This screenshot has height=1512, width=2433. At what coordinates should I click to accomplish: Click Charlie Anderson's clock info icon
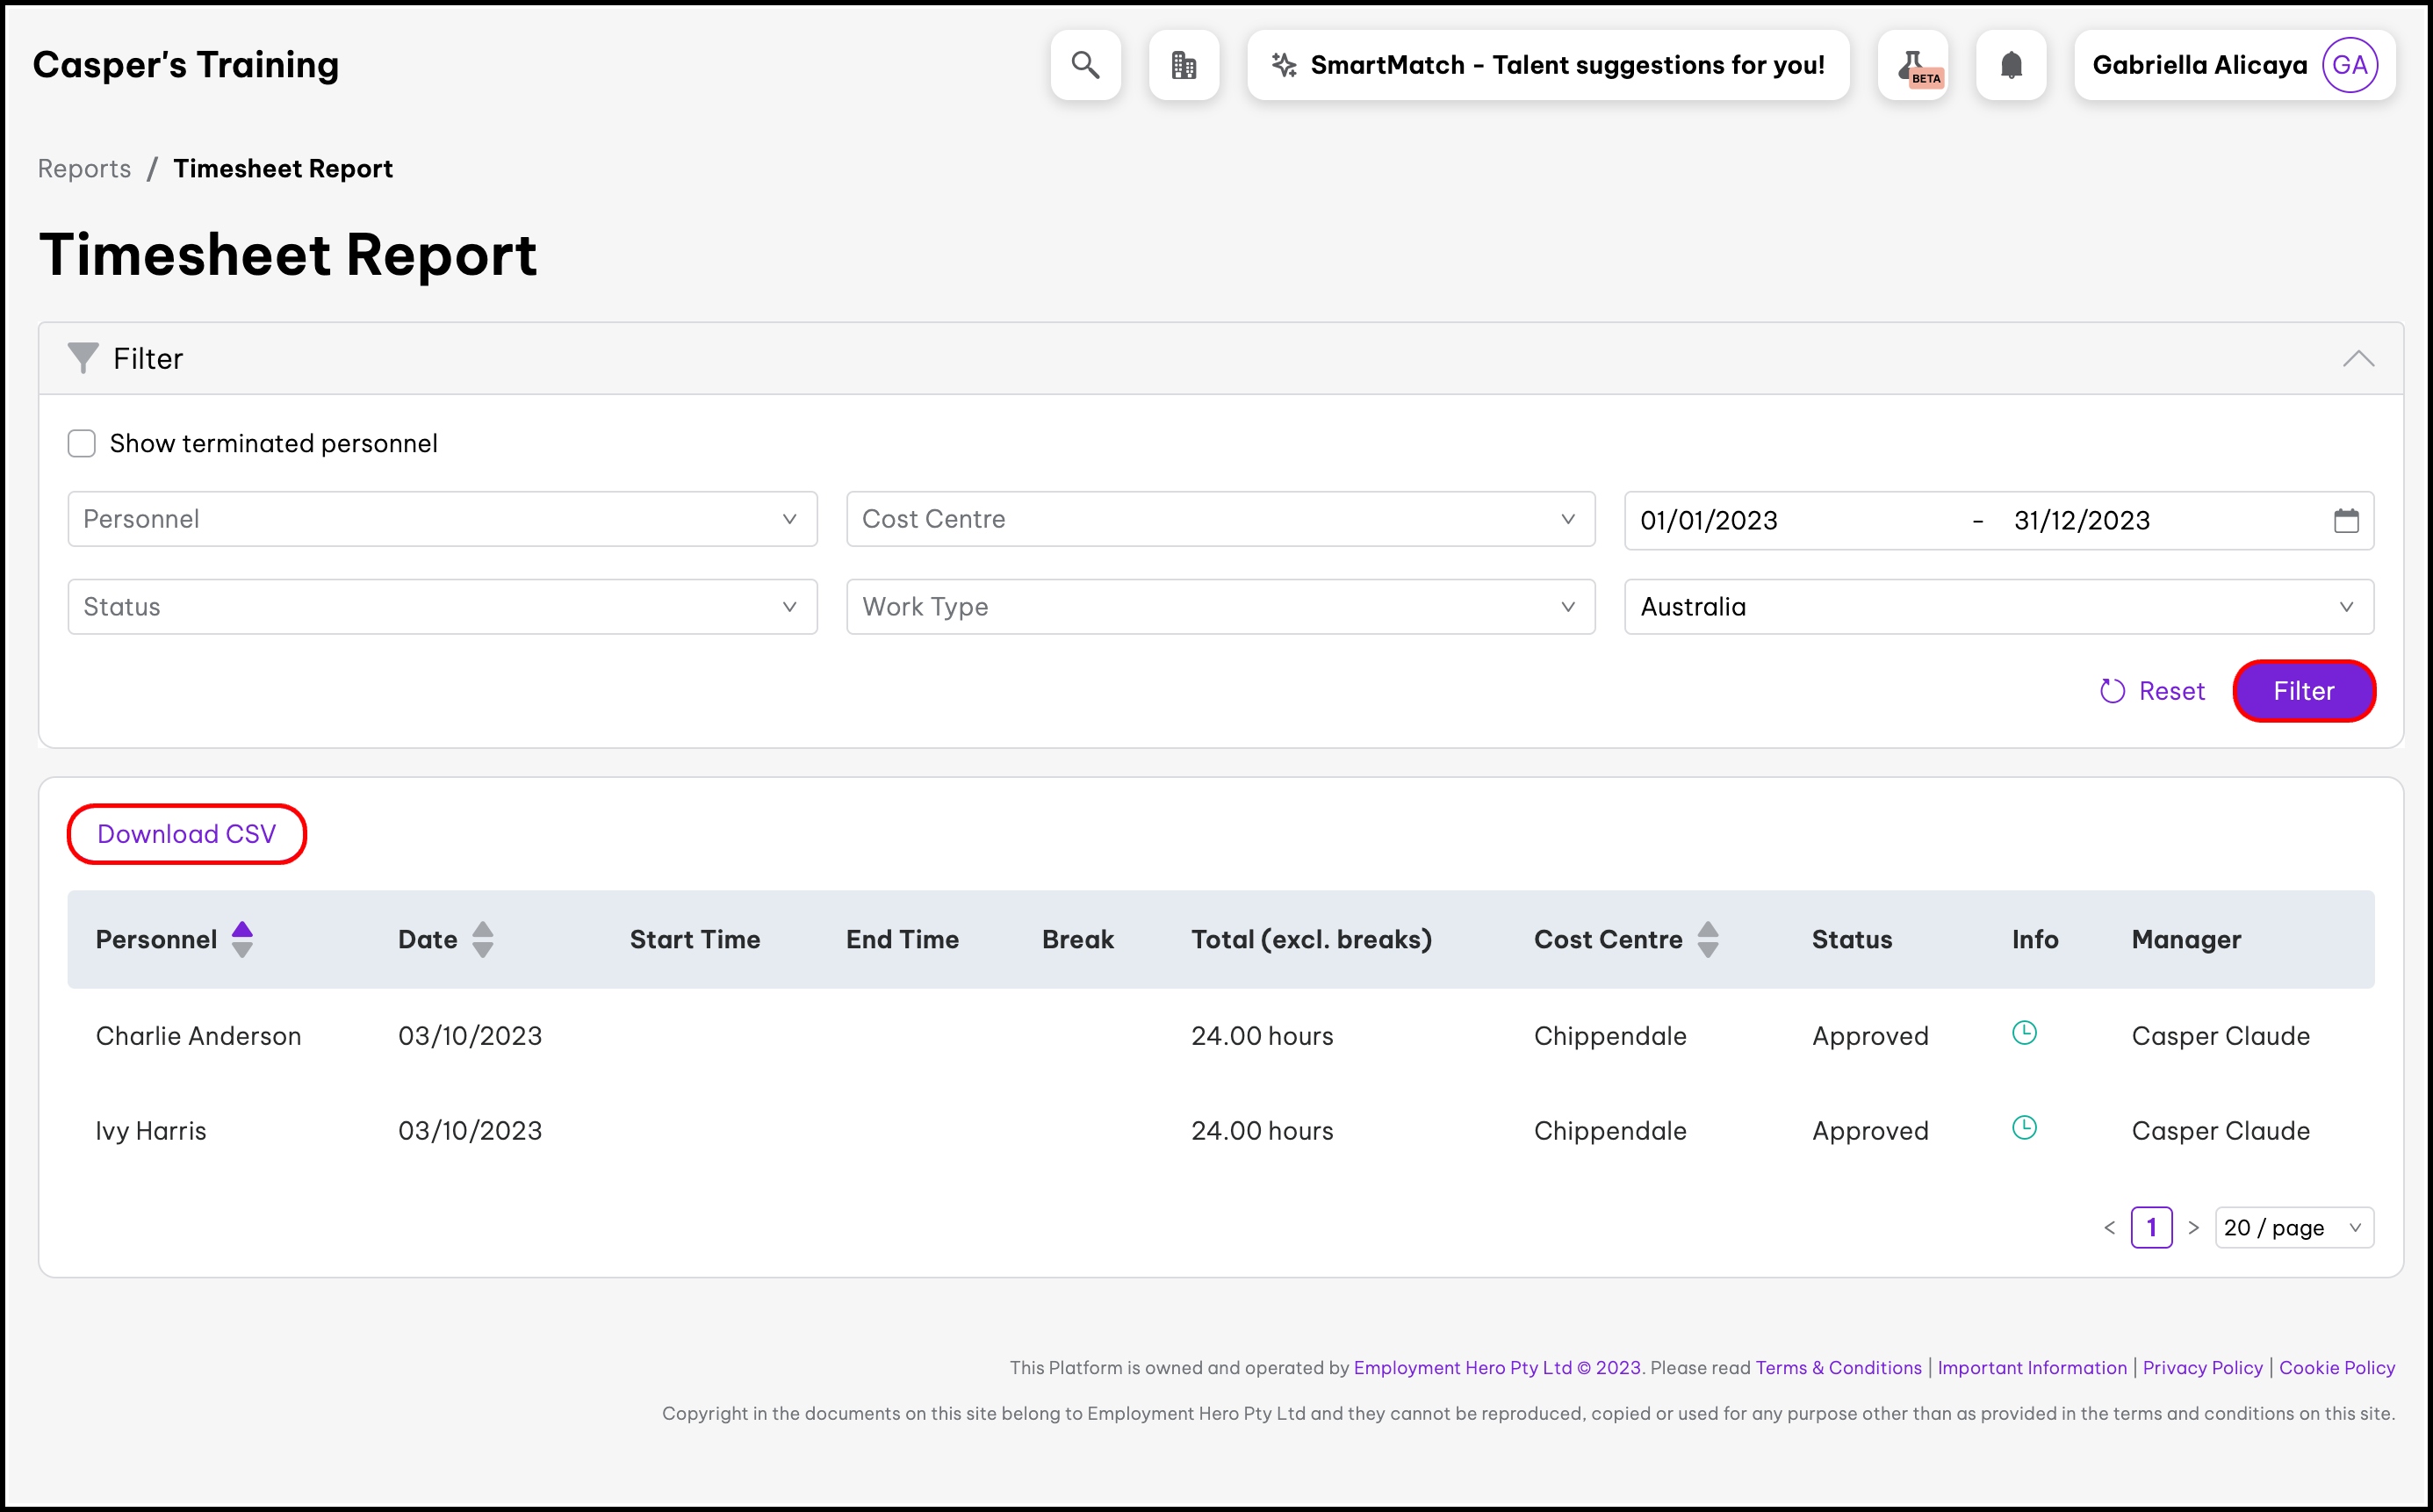pyautogui.click(x=2024, y=1033)
